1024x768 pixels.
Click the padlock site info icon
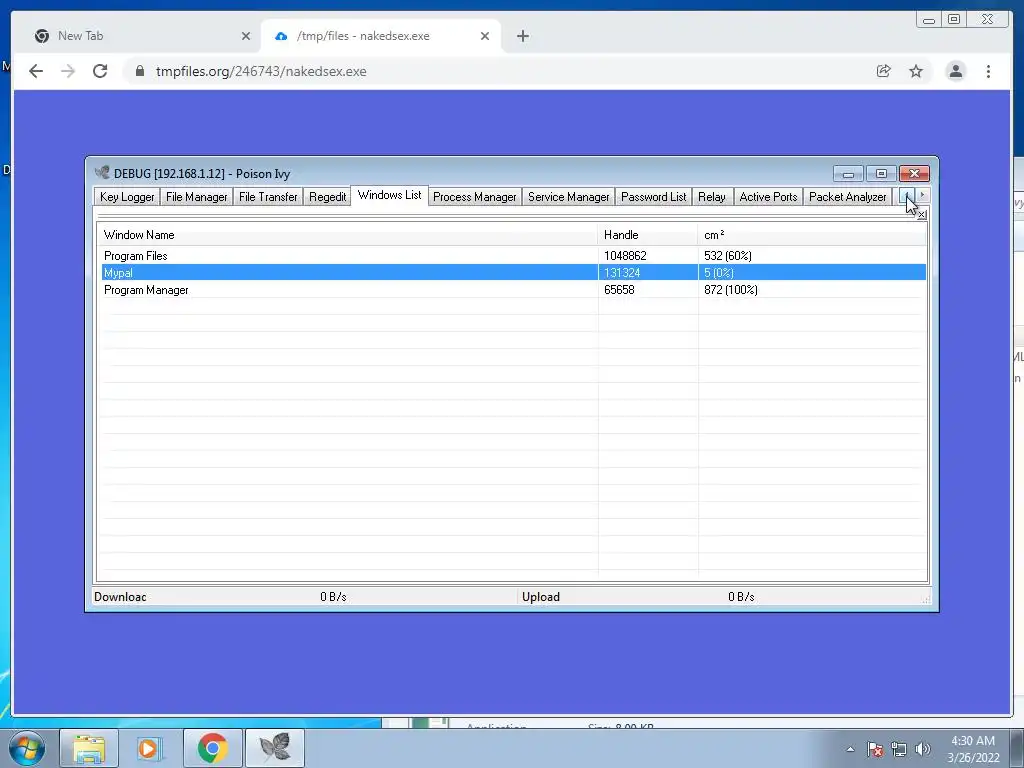click(x=140, y=71)
